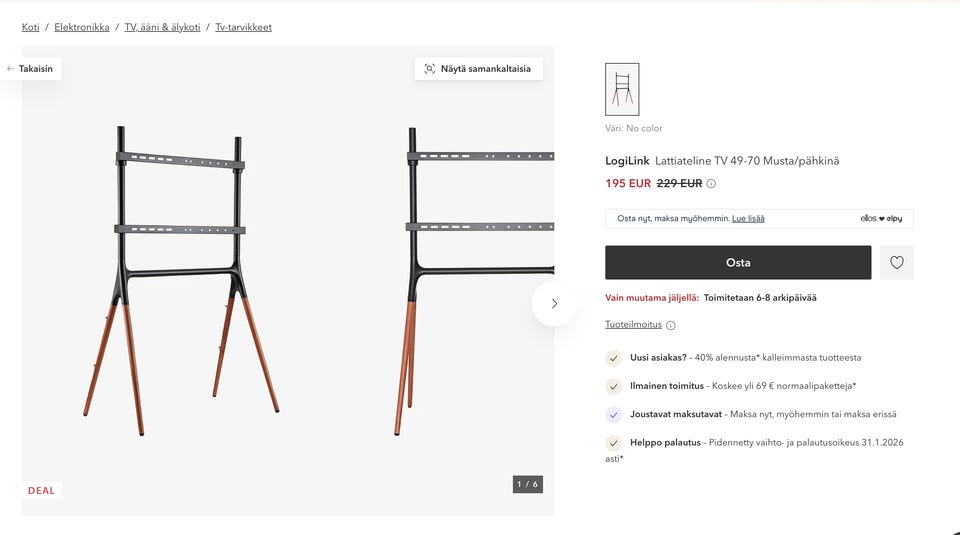Viewport: 960px width, 535px height.
Task: Select the No color variant swatch
Action: (x=622, y=90)
